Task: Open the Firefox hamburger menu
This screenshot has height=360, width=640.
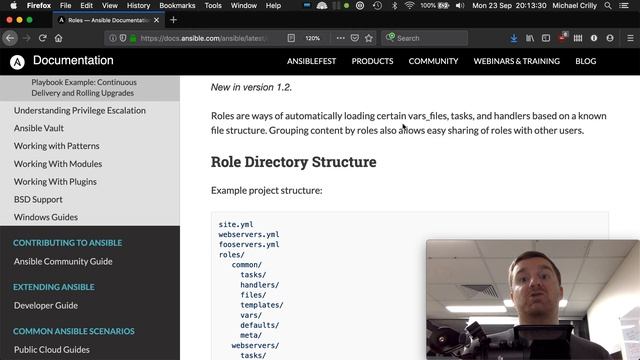Action: point(630,38)
